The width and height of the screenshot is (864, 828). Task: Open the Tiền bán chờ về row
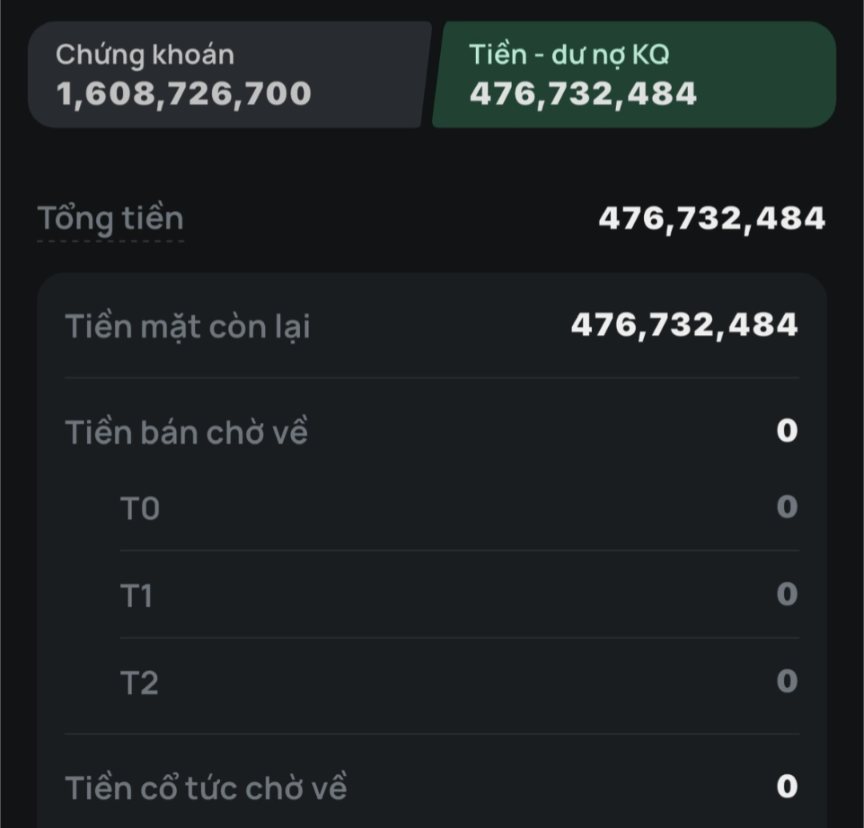(431, 432)
